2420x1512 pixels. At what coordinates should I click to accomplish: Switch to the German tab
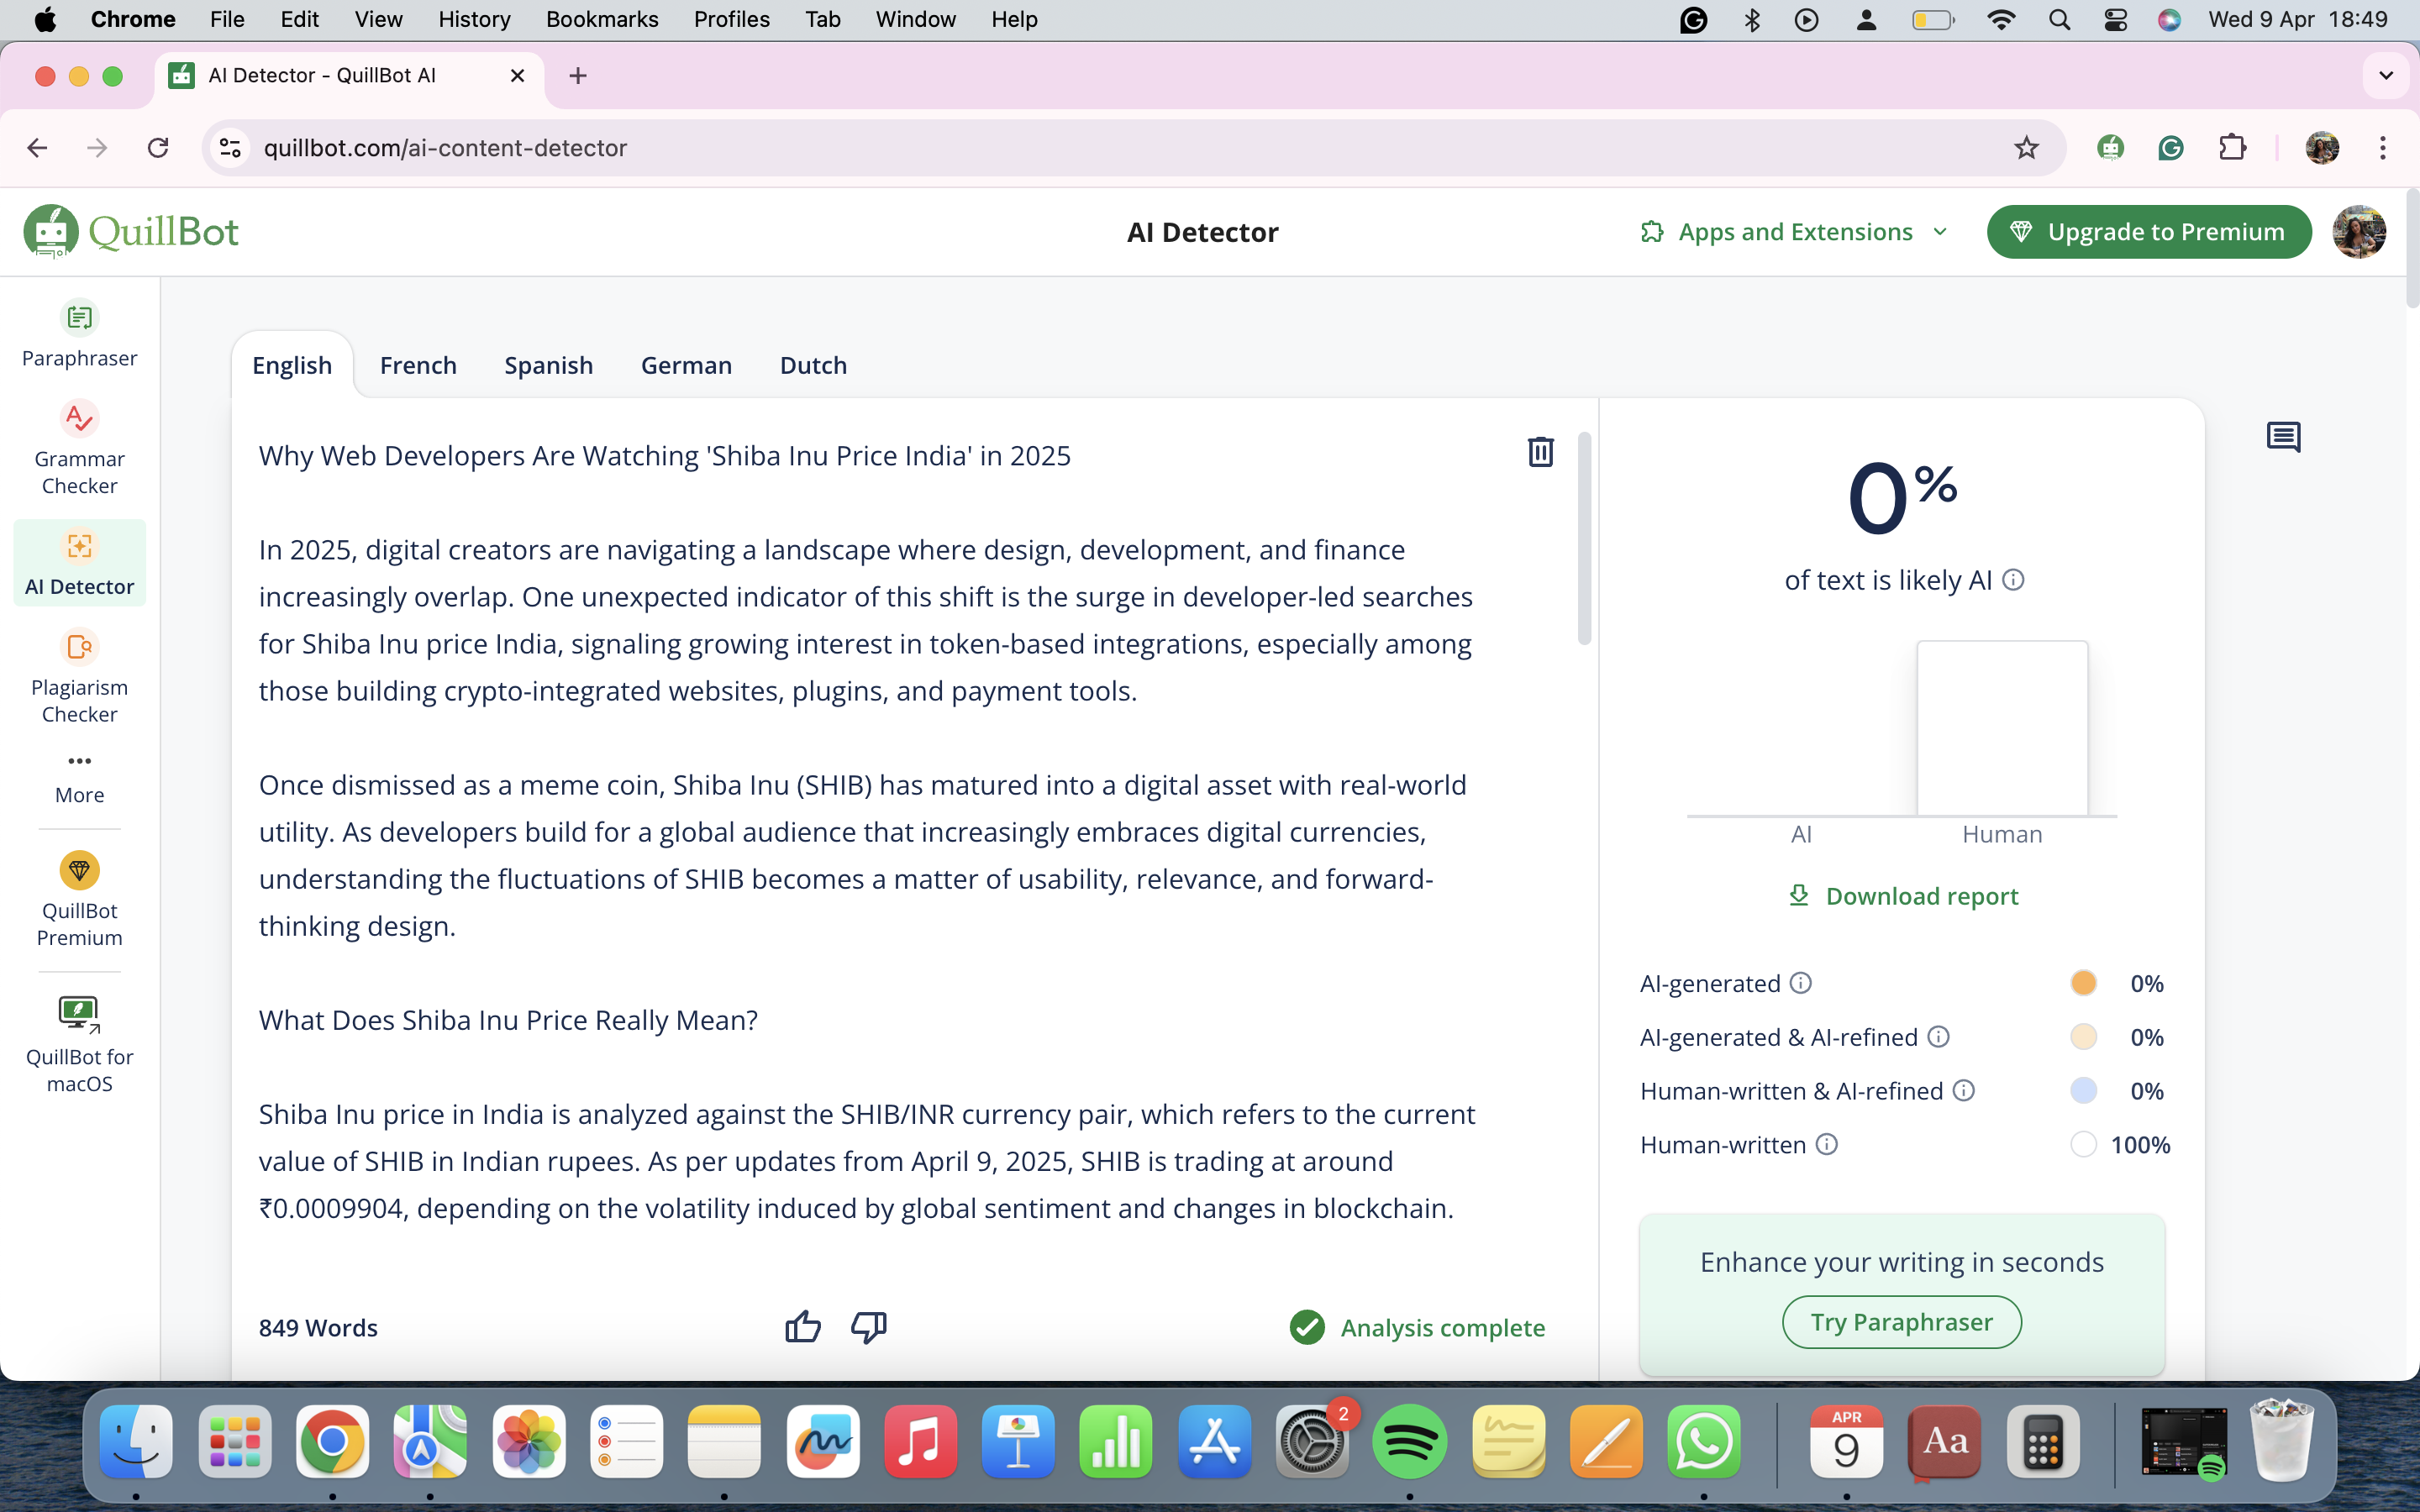(x=686, y=365)
